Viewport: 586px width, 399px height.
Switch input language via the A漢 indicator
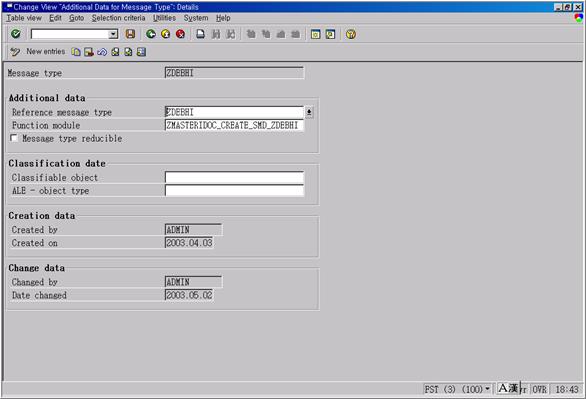(x=509, y=388)
